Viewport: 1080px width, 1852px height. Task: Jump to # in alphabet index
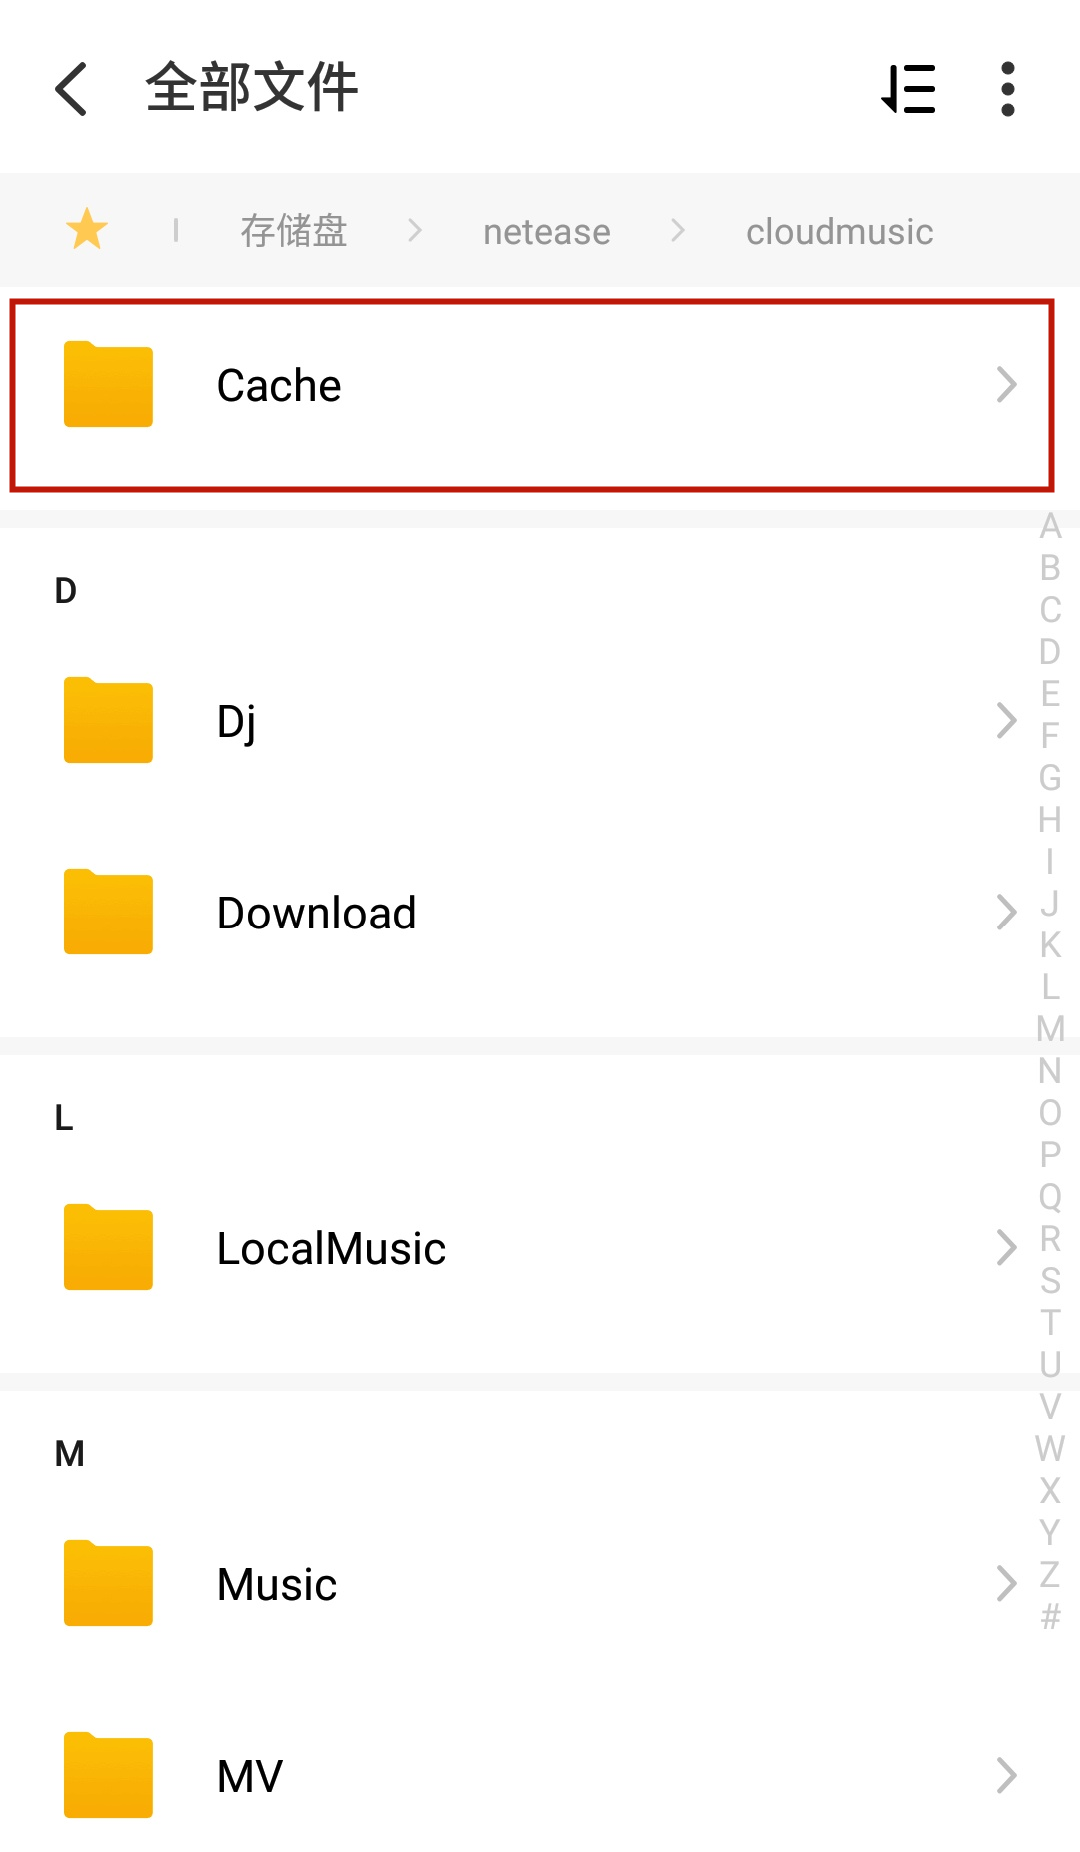[x=1050, y=1616]
